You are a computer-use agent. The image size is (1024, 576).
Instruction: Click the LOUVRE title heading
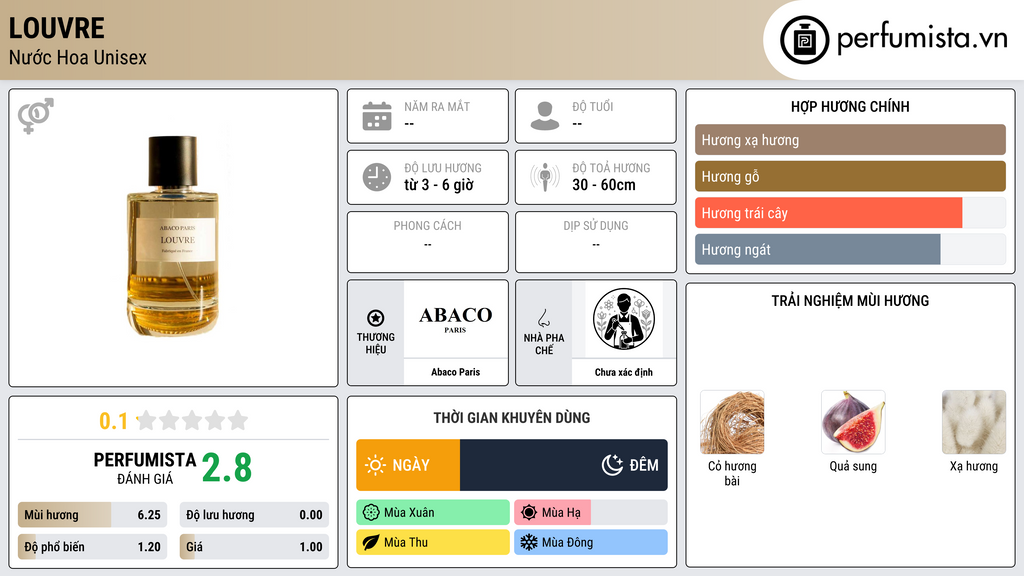(x=56, y=28)
